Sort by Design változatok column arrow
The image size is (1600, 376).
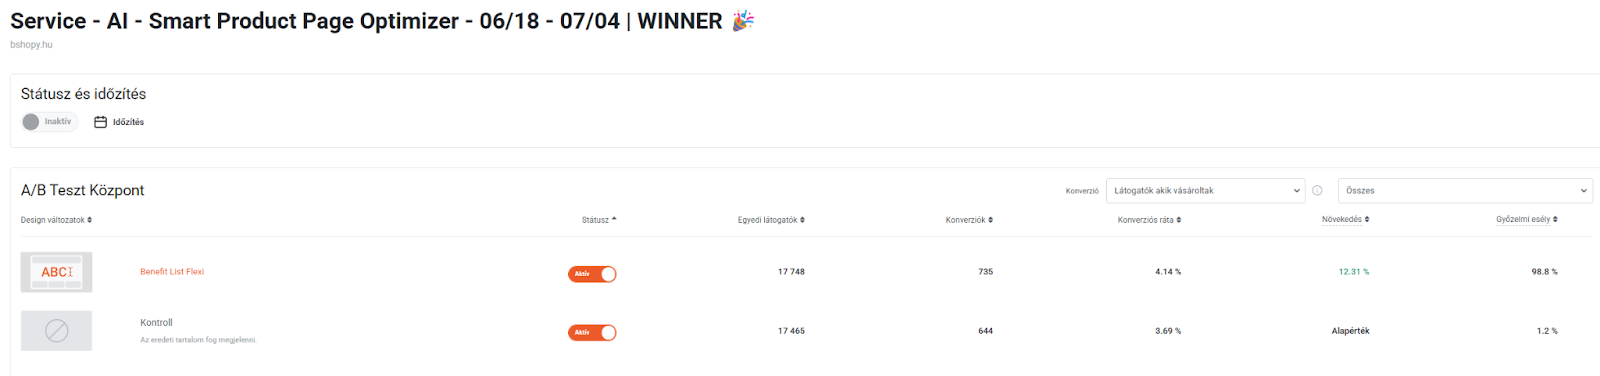pos(89,220)
